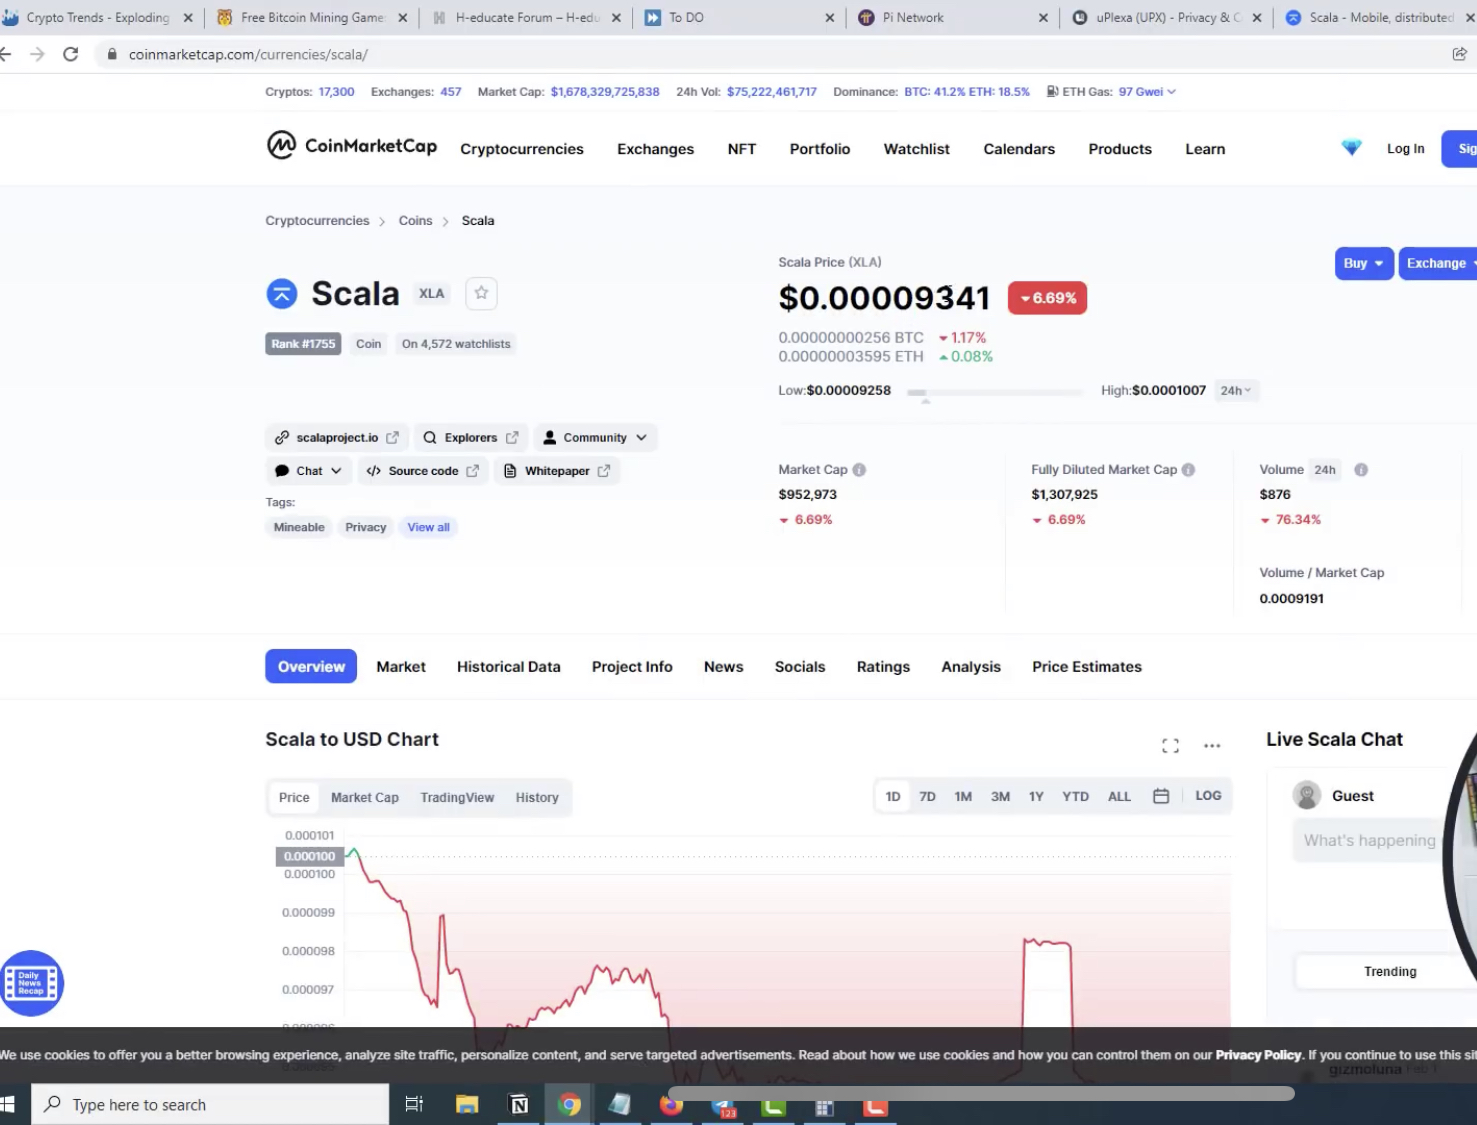Image resolution: width=1477 pixels, height=1125 pixels.
Task: Click the Windows search box
Action: pos(210,1104)
